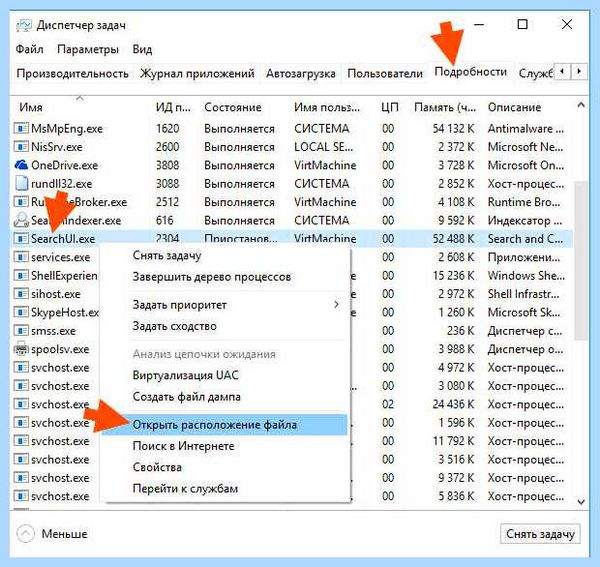Click the MsMpEng.exe process icon
The height and width of the screenshot is (567, 600).
21,128
